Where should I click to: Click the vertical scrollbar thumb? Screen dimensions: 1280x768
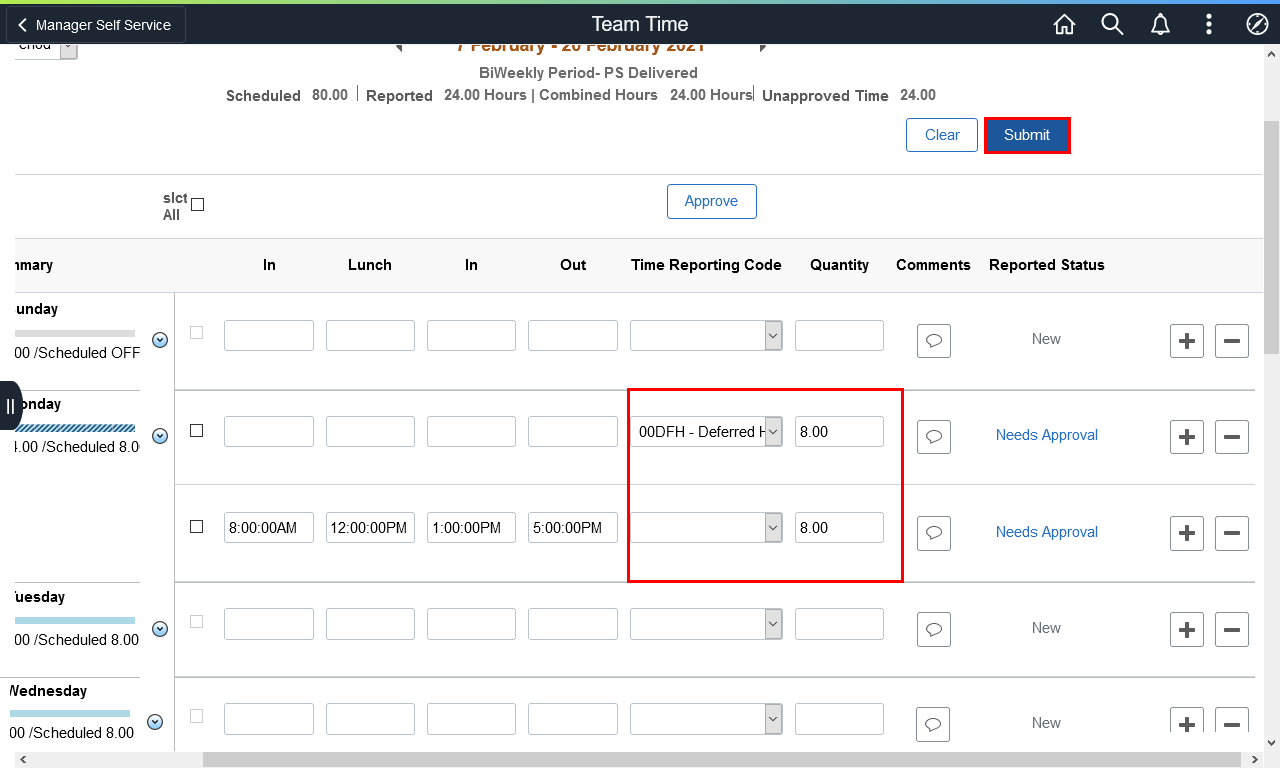tap(1272, 238)
